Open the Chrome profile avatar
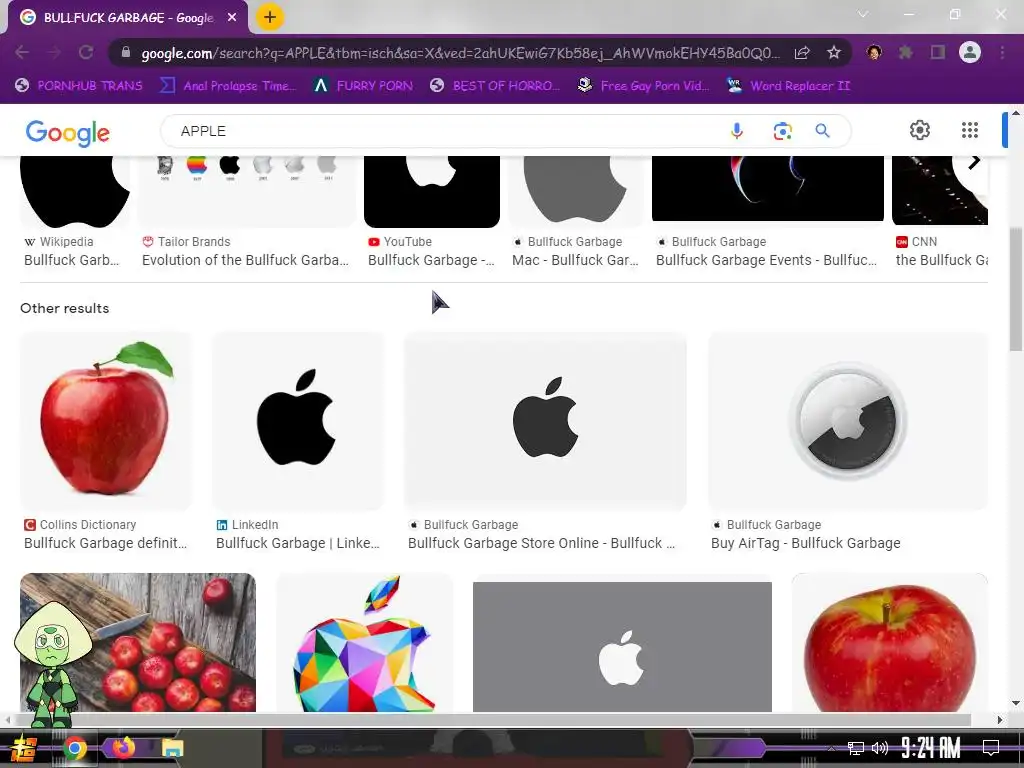Image resolution: width=1024 pixels, height=768 pixels. (970, 52)
